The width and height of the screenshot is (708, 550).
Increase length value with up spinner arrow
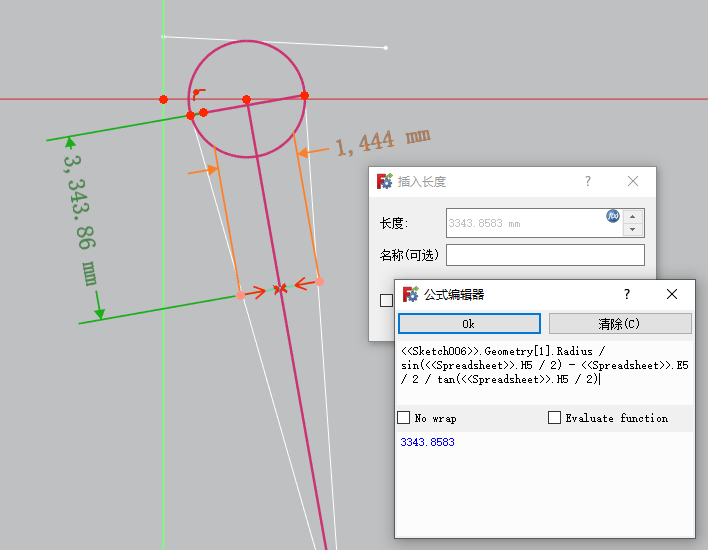(x=632, y=216)
